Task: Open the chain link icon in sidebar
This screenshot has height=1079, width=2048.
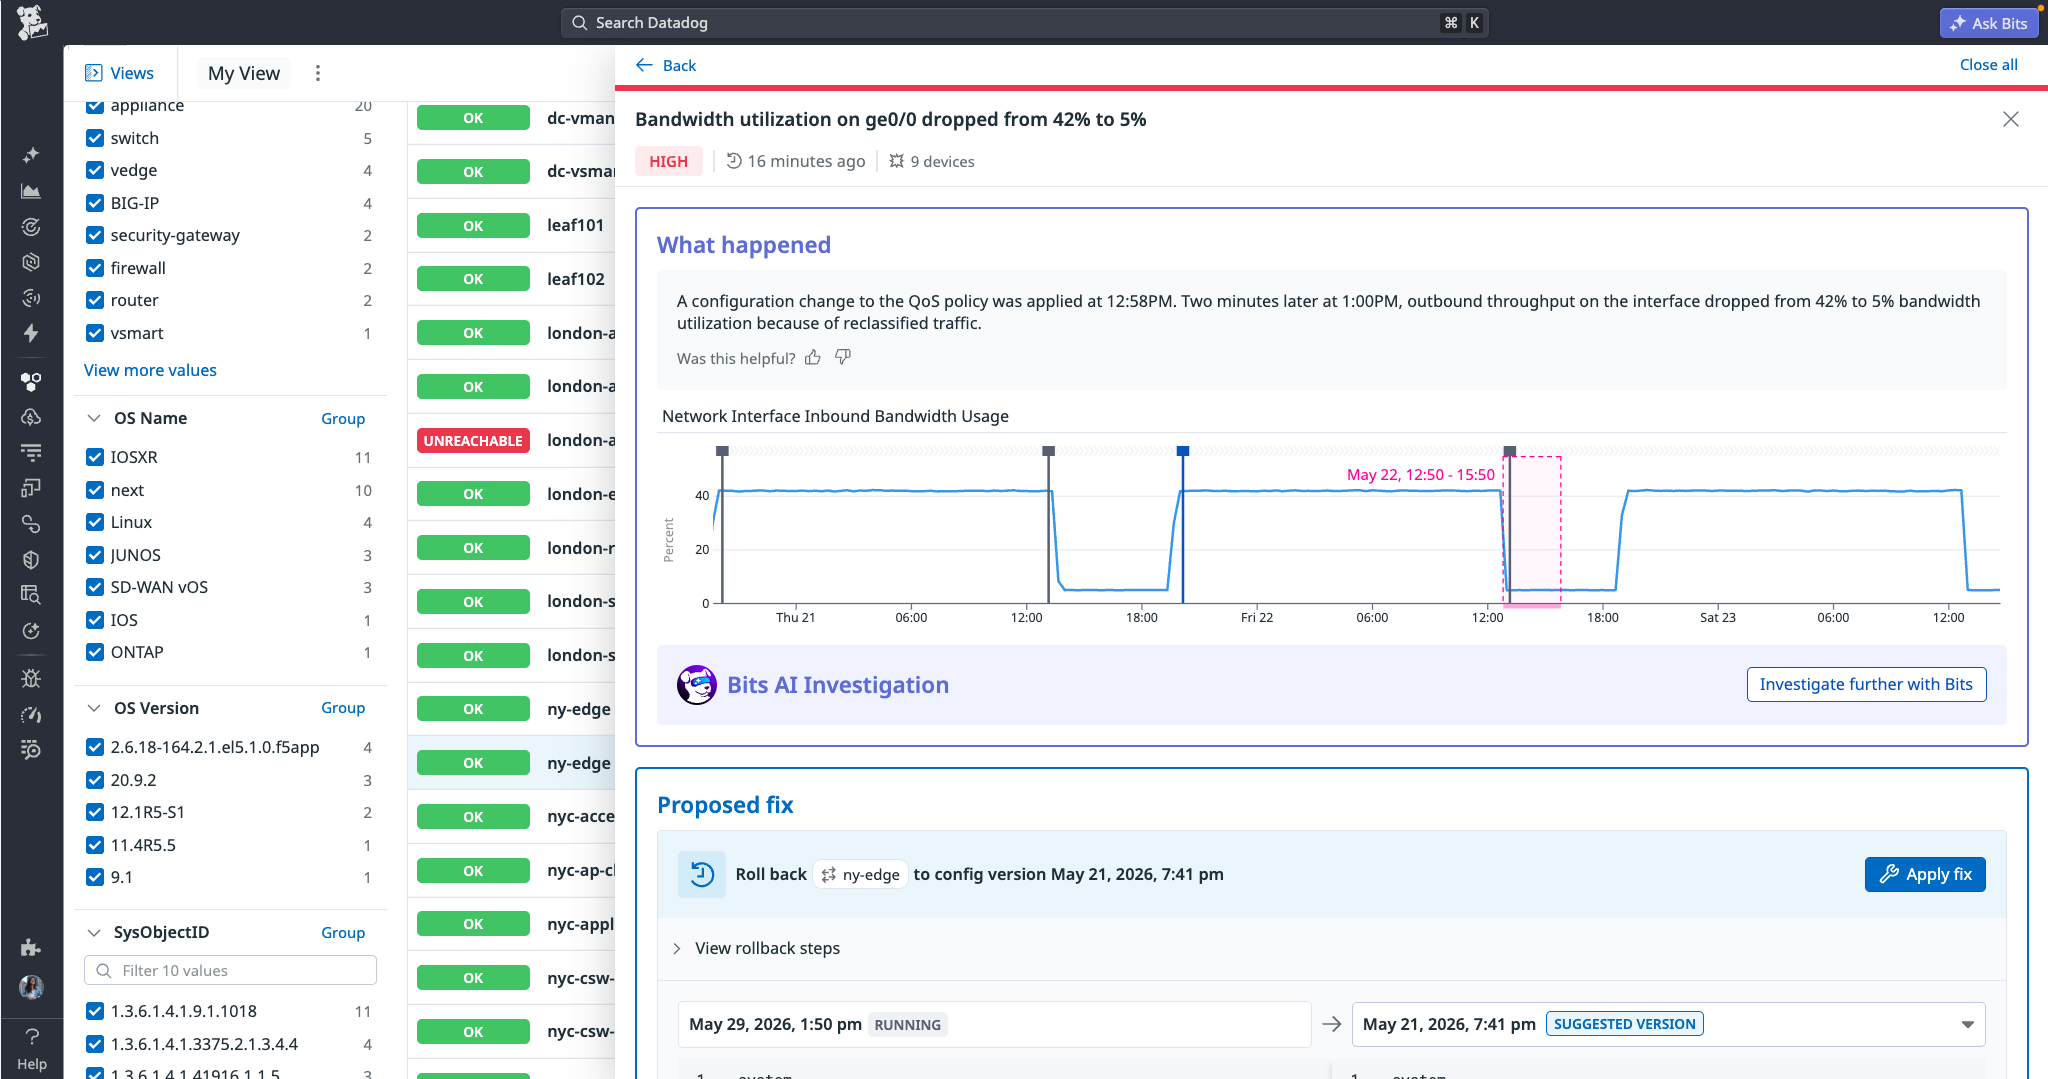Action: coord(31,524)
